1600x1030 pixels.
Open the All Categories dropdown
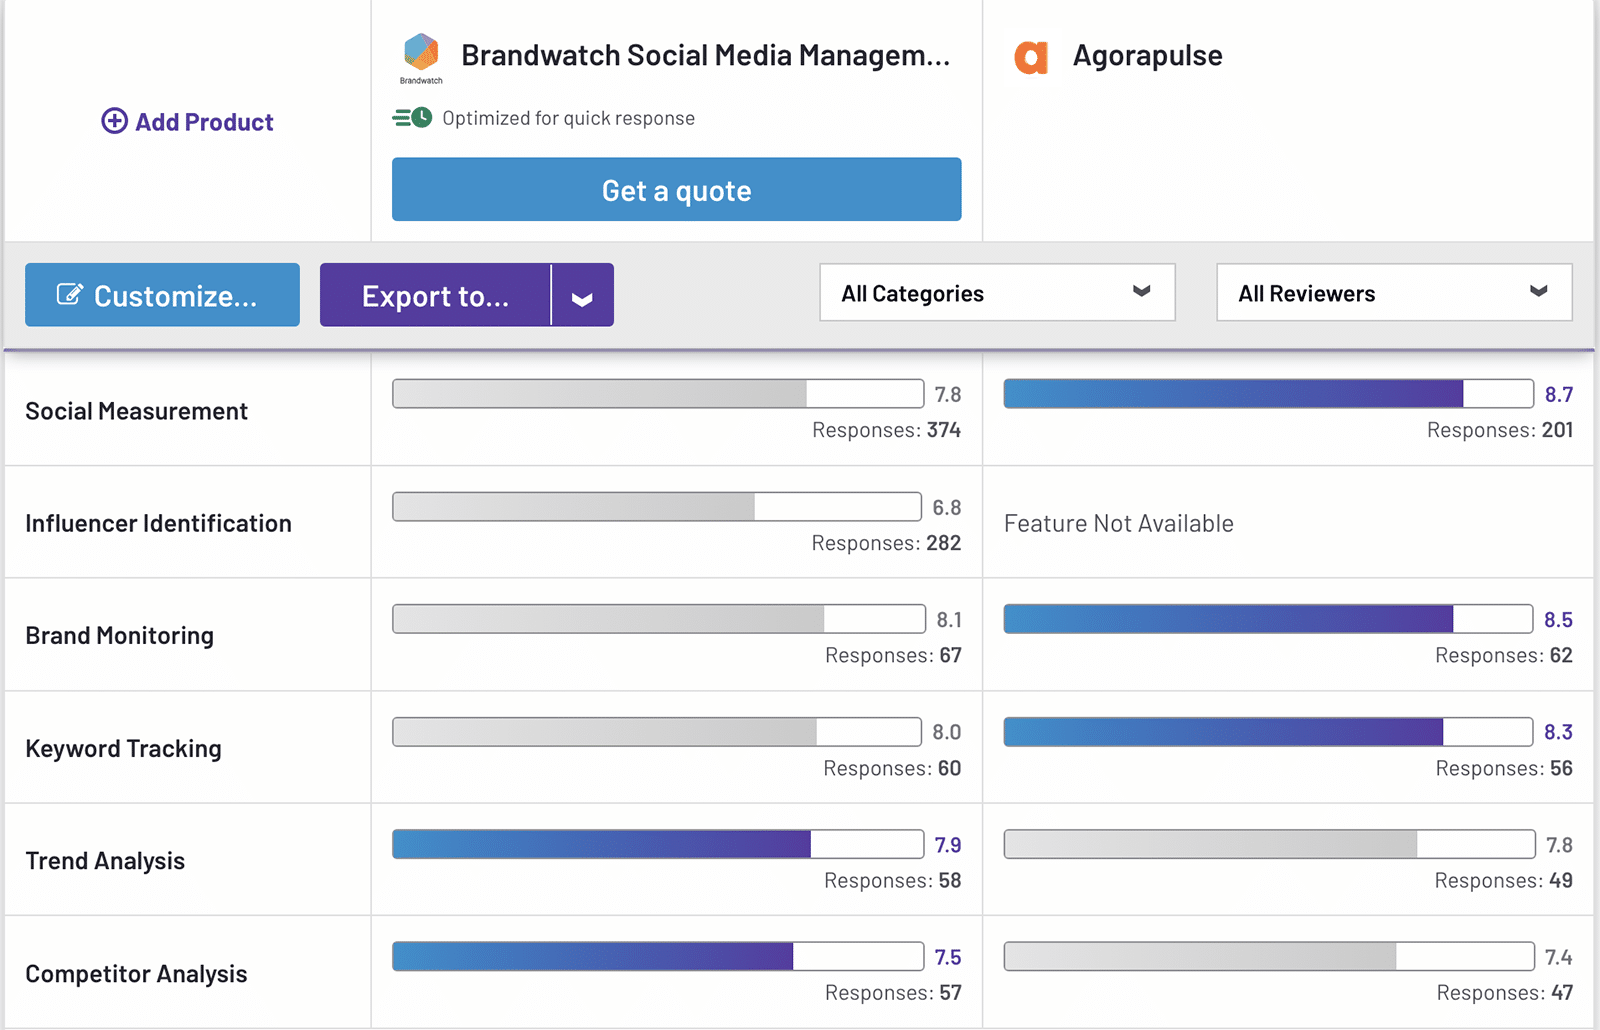pos(997,292)
